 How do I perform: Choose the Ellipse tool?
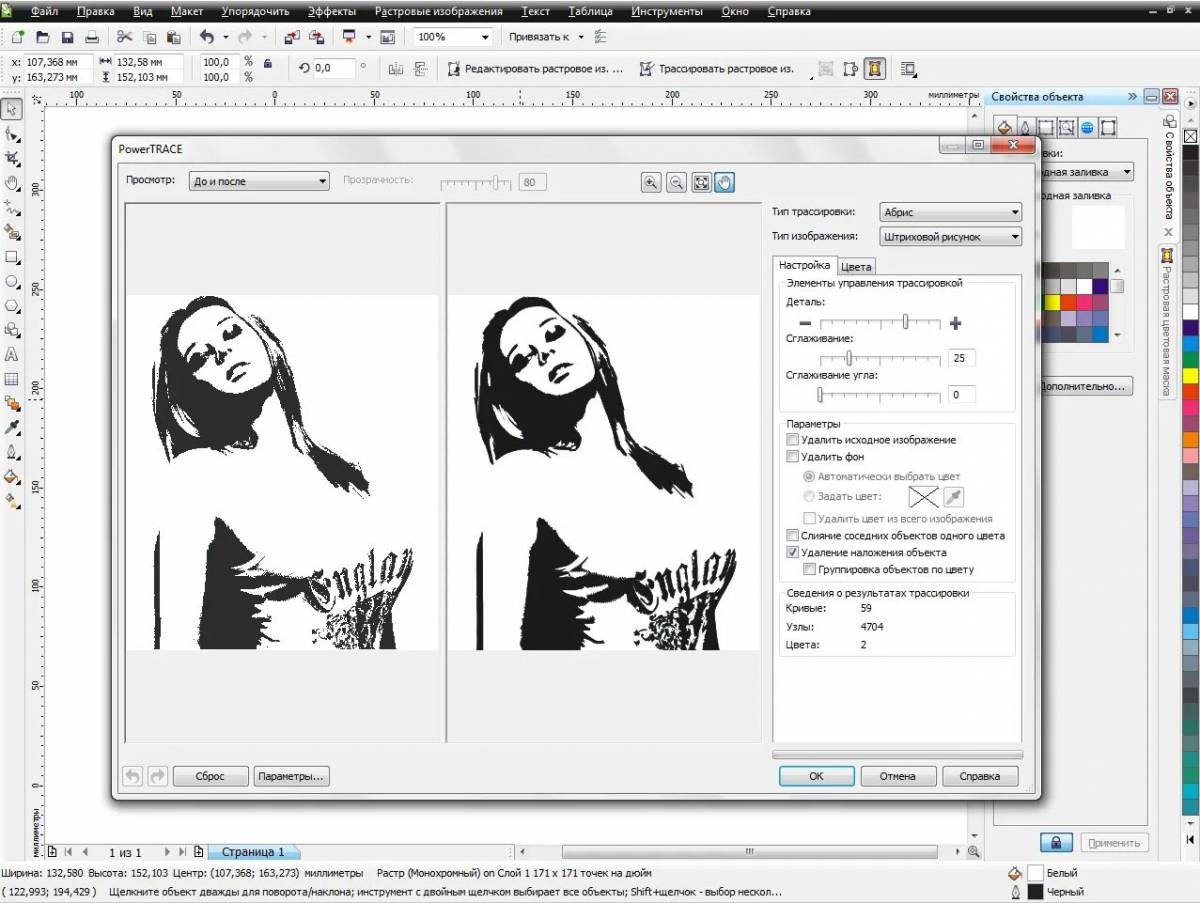[13, 281]
